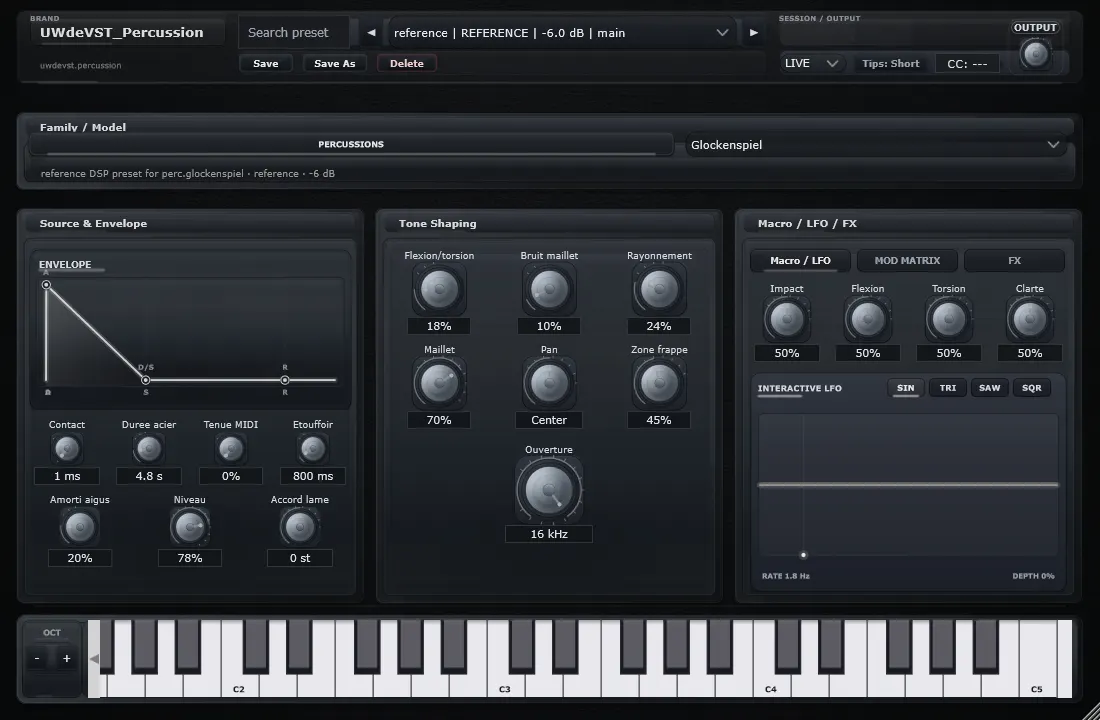Click the interactive LFO waveform line
This screenshot has width=1100, height=720.
[x=908, y=484]
